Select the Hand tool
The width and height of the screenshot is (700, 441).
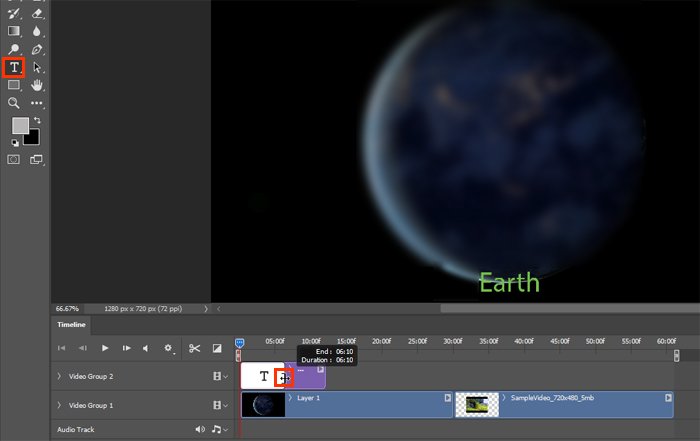[x=37, y=85]
